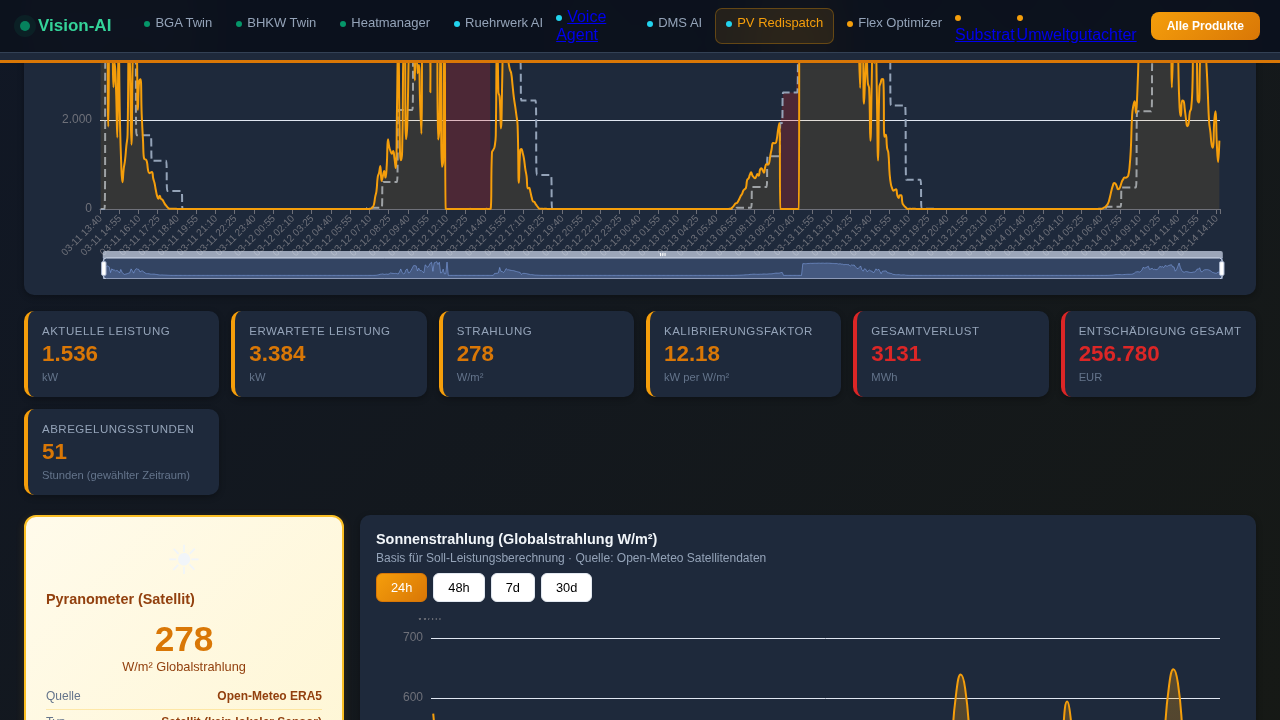
Task: Open the Open-Meteo ERA5 source link
Action: pos(269,695)
